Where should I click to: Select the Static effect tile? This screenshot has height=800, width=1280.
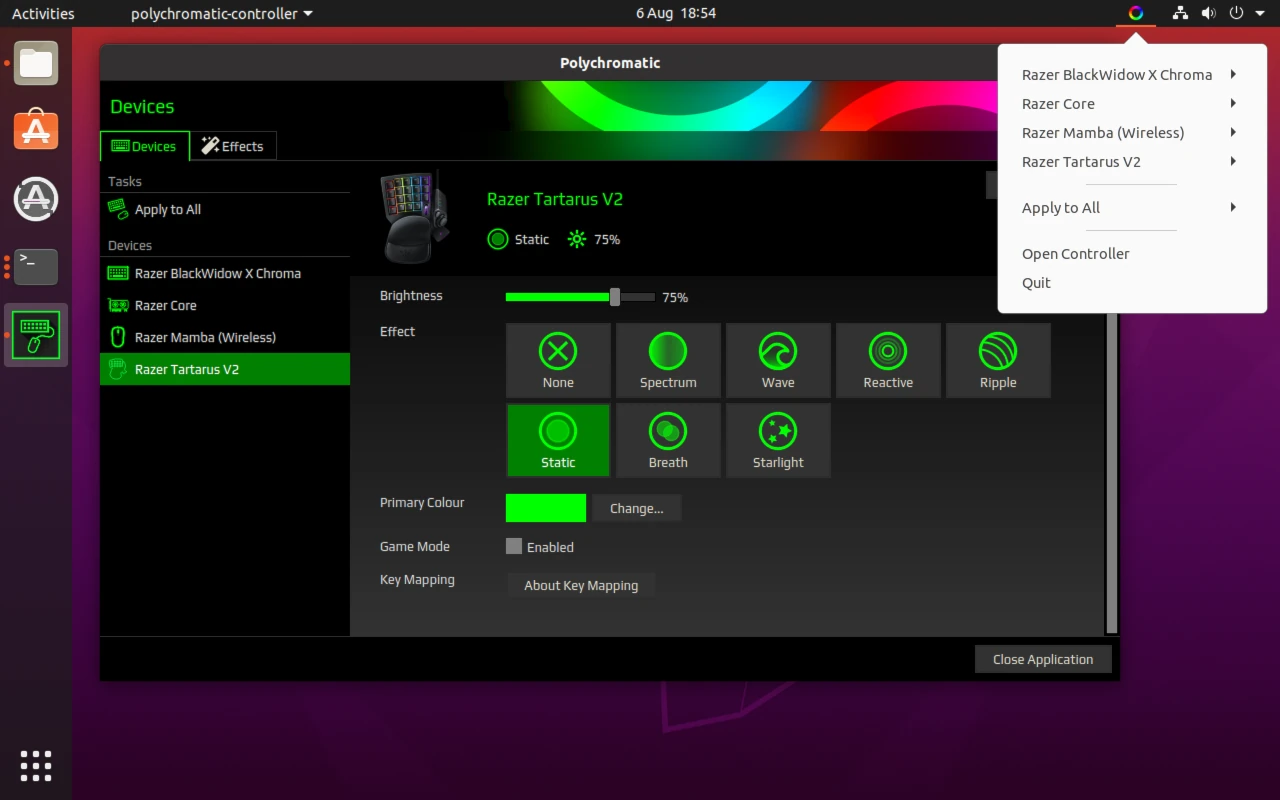point(558,440)
